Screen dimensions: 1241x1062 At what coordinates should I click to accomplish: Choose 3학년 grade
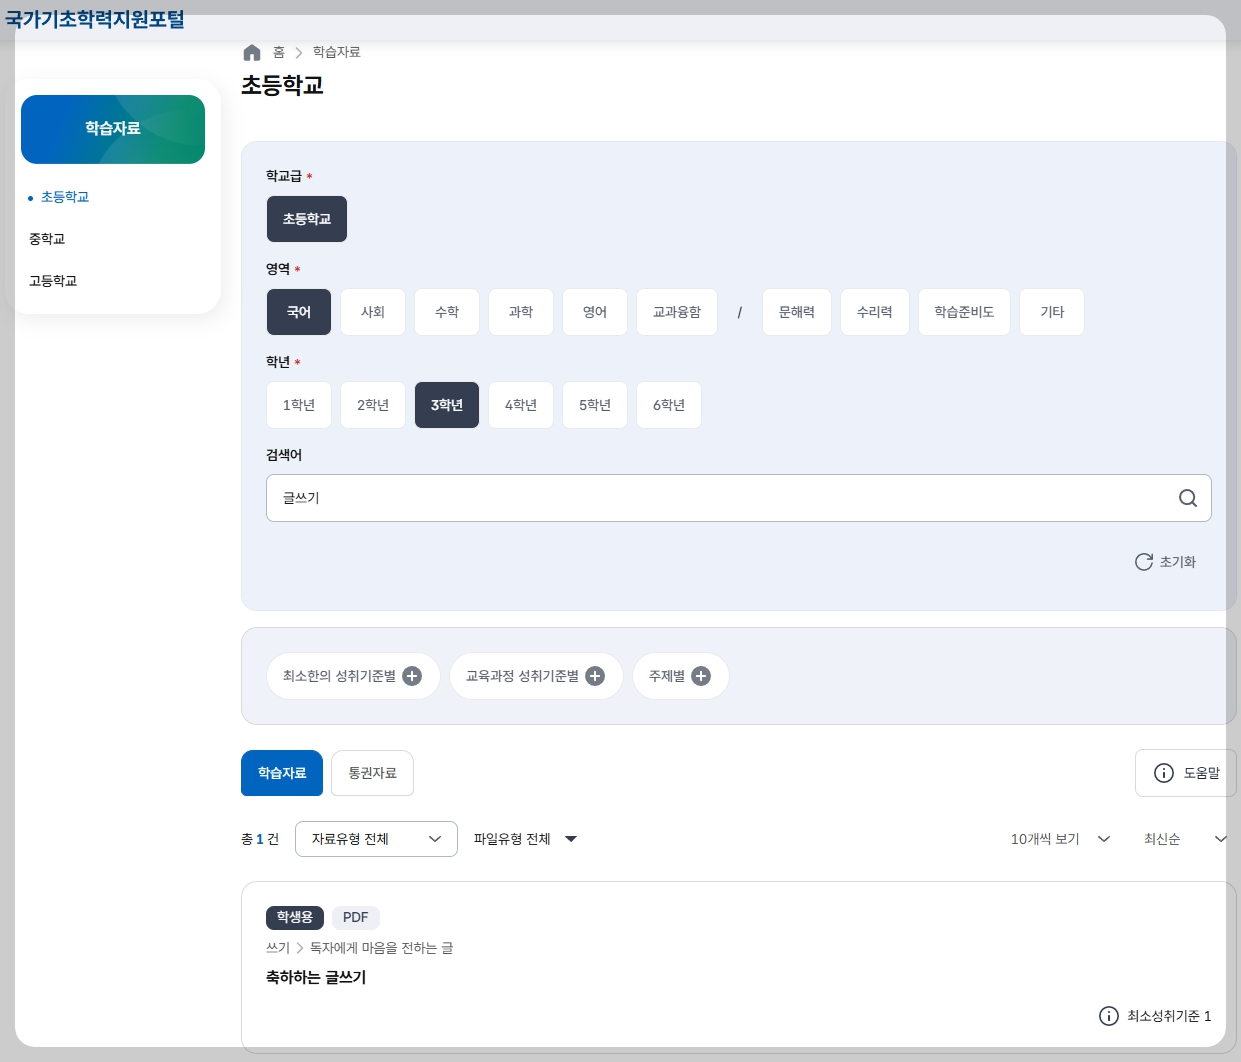coord(447,405)
